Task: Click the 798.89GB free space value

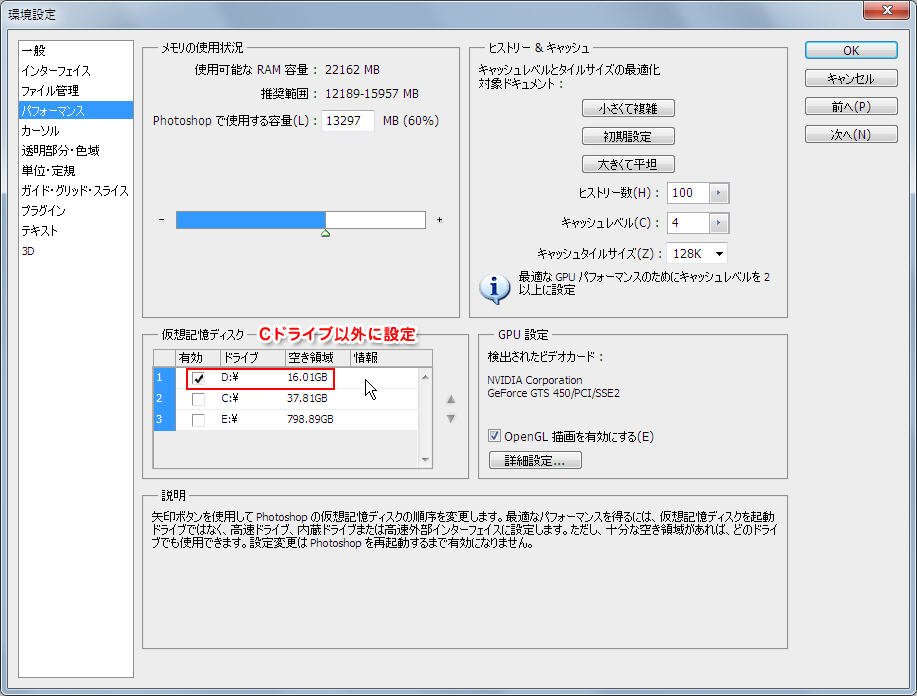Action: pyautogui.click(x=311, y=420)
